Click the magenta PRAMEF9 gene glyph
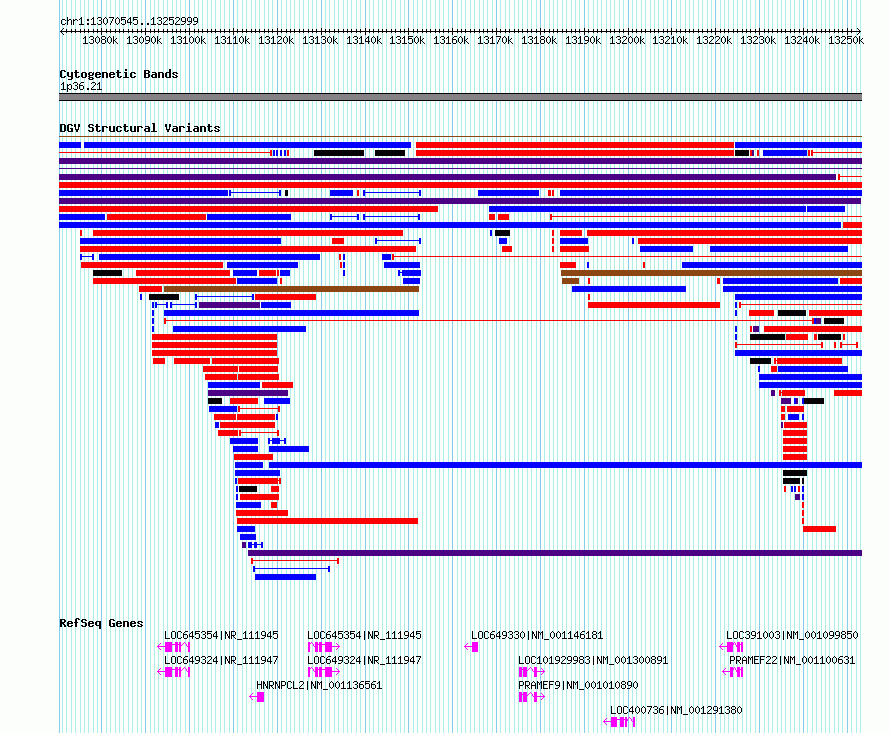This screenshot has height=733, width=890. tap(531, 697)
